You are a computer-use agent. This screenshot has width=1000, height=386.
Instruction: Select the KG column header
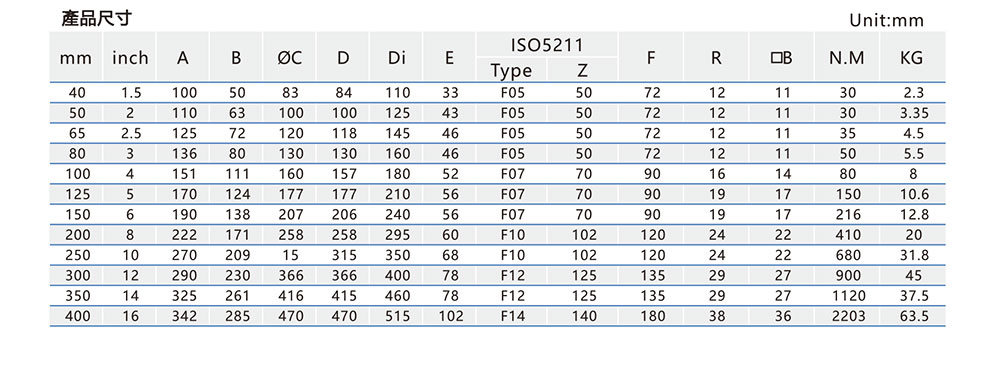click(912, 57)
